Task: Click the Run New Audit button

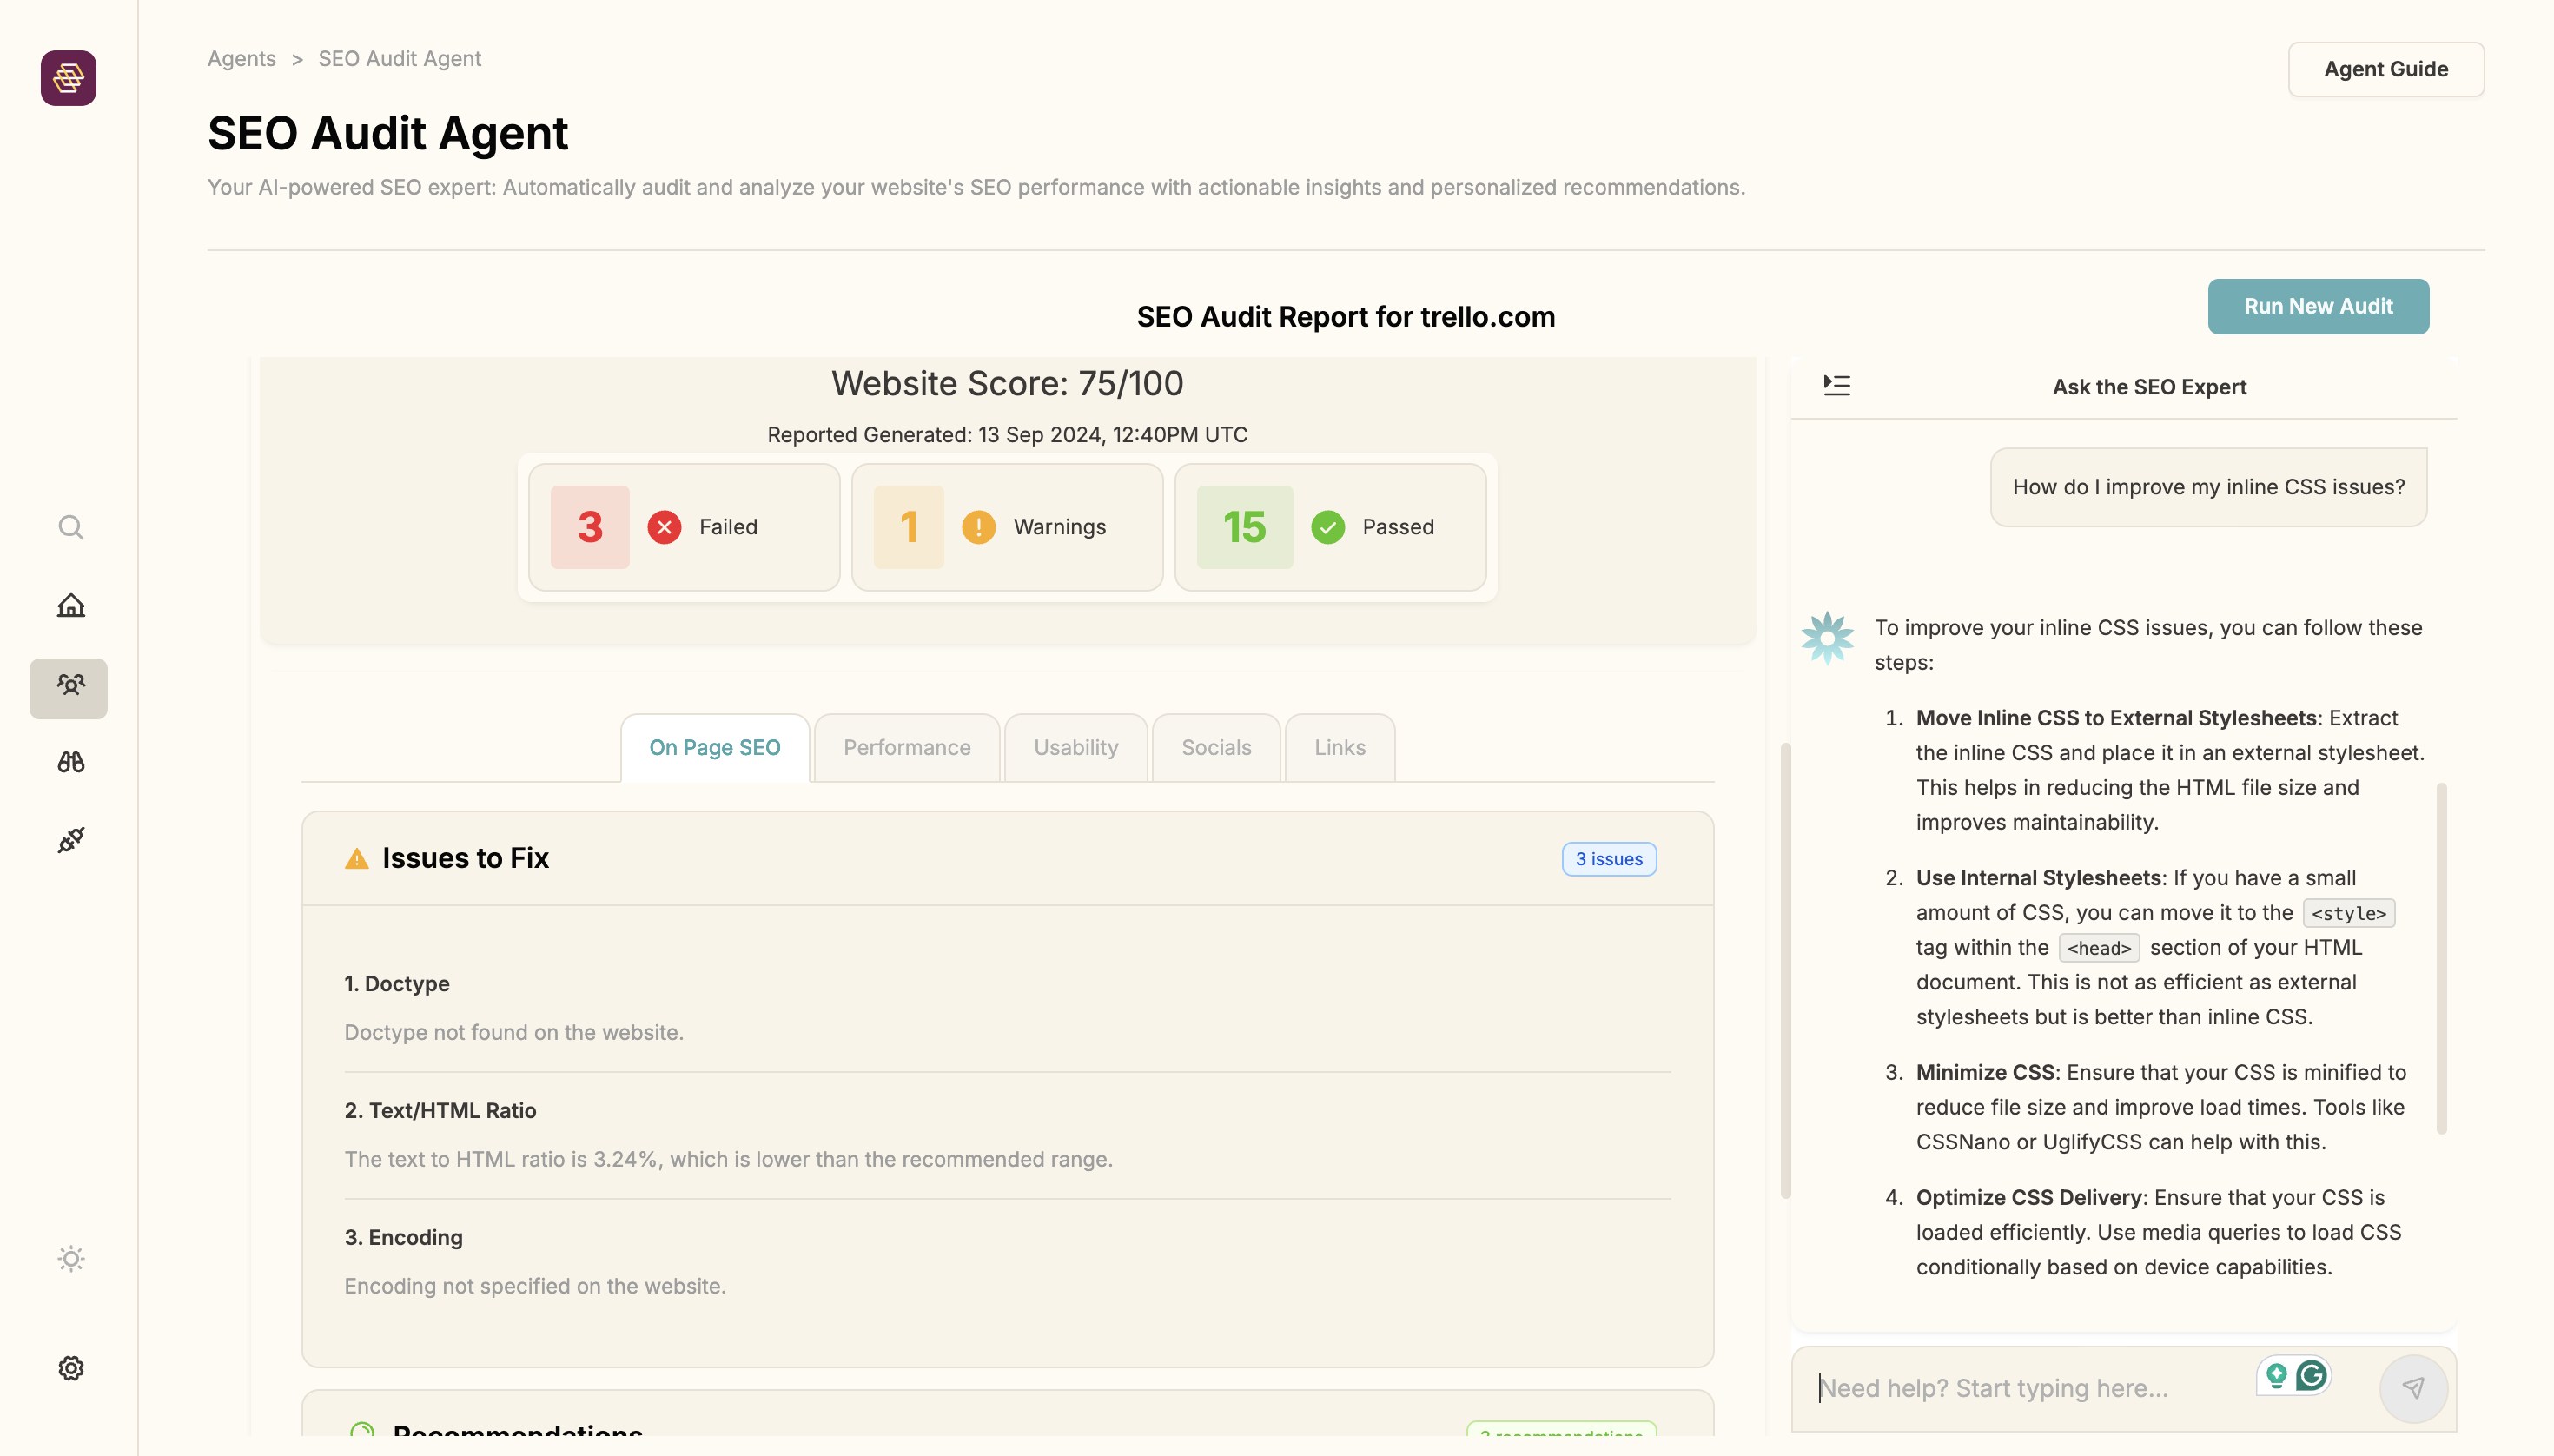Action: [x=2317, y=306]
